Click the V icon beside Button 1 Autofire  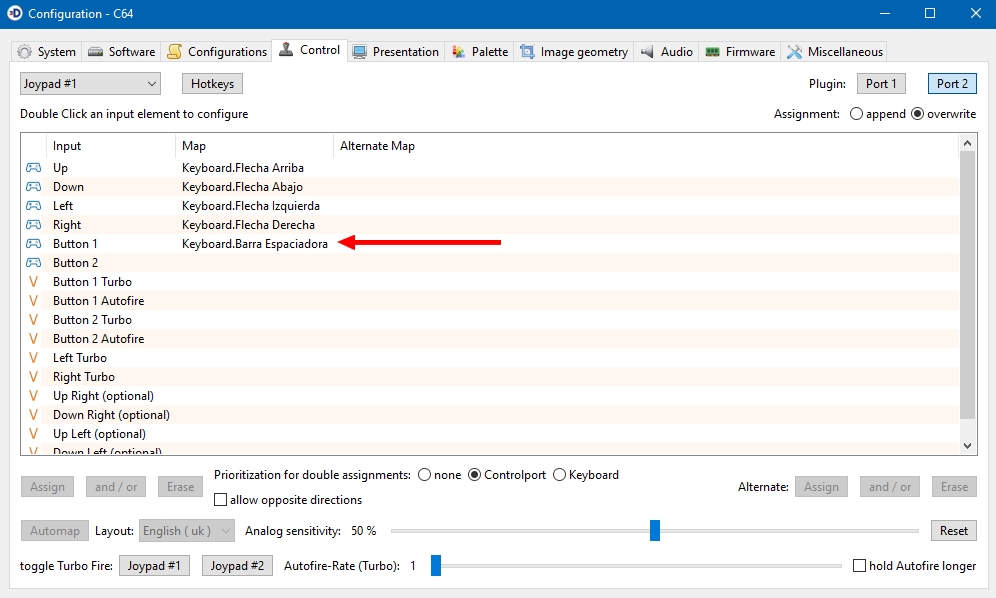pos(34,301)
